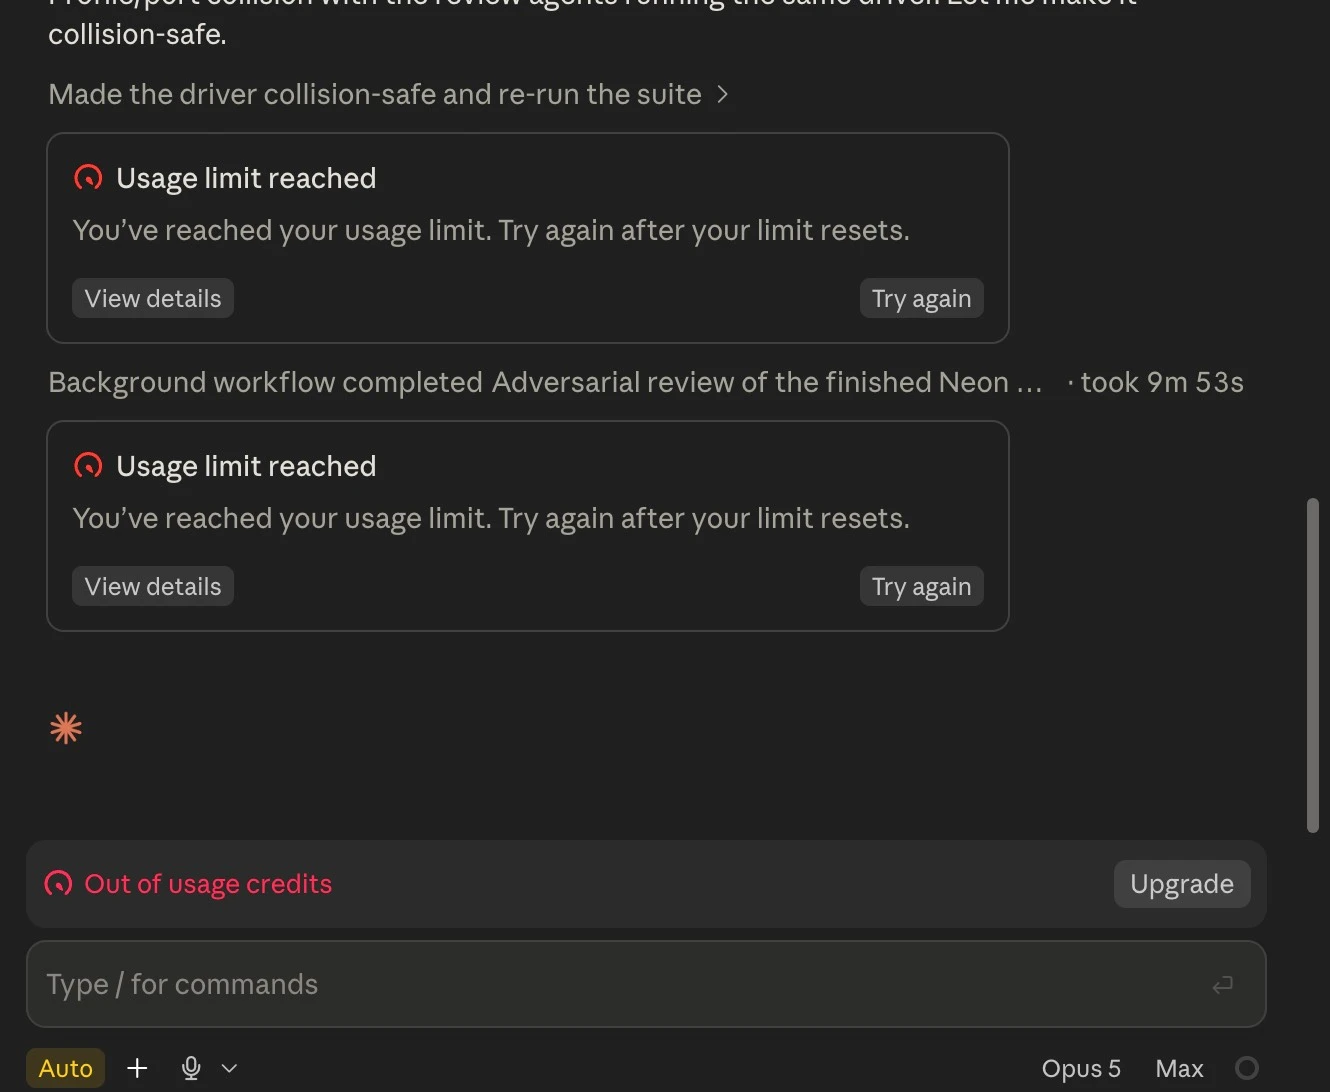Viewport: 1330px width, 1092px height.
Task: Click the 'Out of usage credits' warning text
Action: 208,884
